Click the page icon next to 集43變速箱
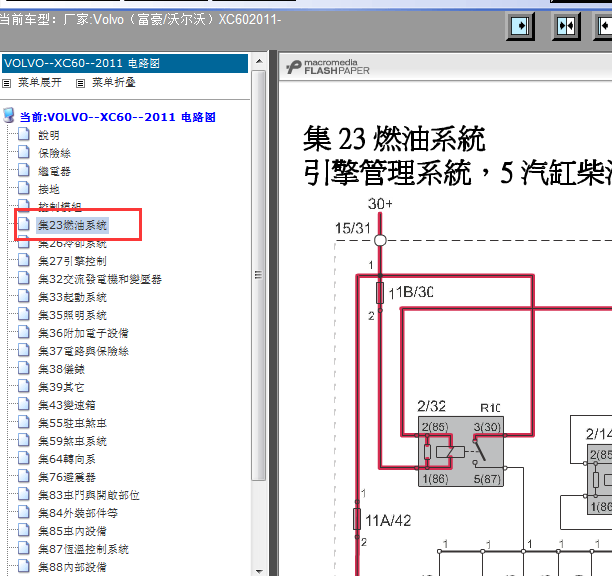The height and width of the screenshot is (576, 612). [x=24, y=404]
